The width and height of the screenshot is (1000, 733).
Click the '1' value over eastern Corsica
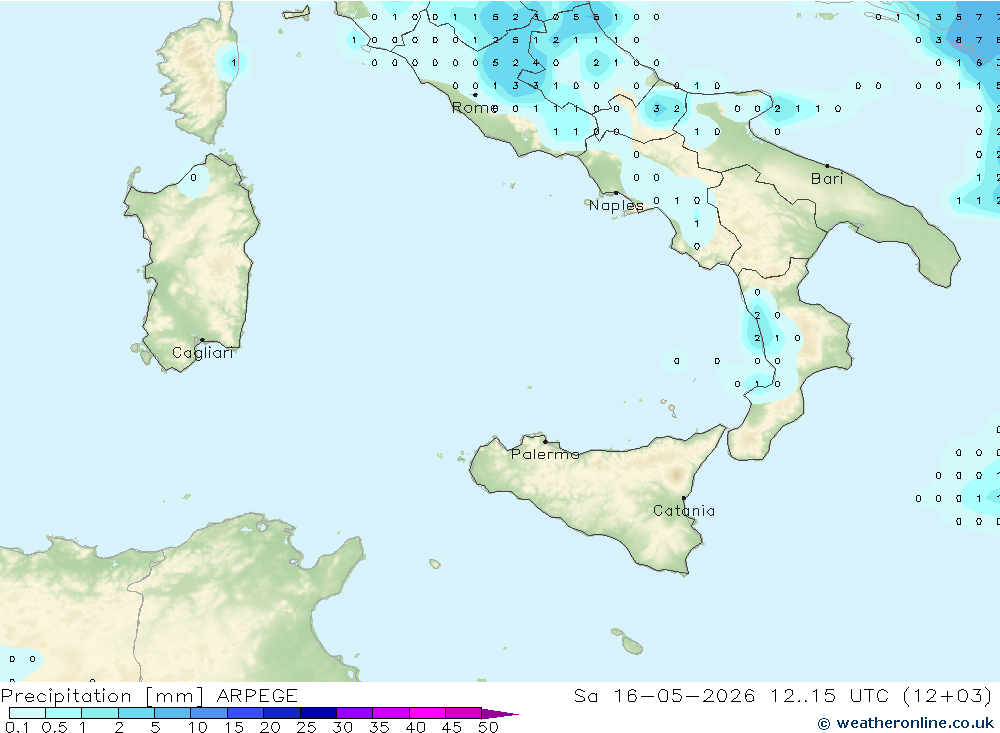click(234, 63)
